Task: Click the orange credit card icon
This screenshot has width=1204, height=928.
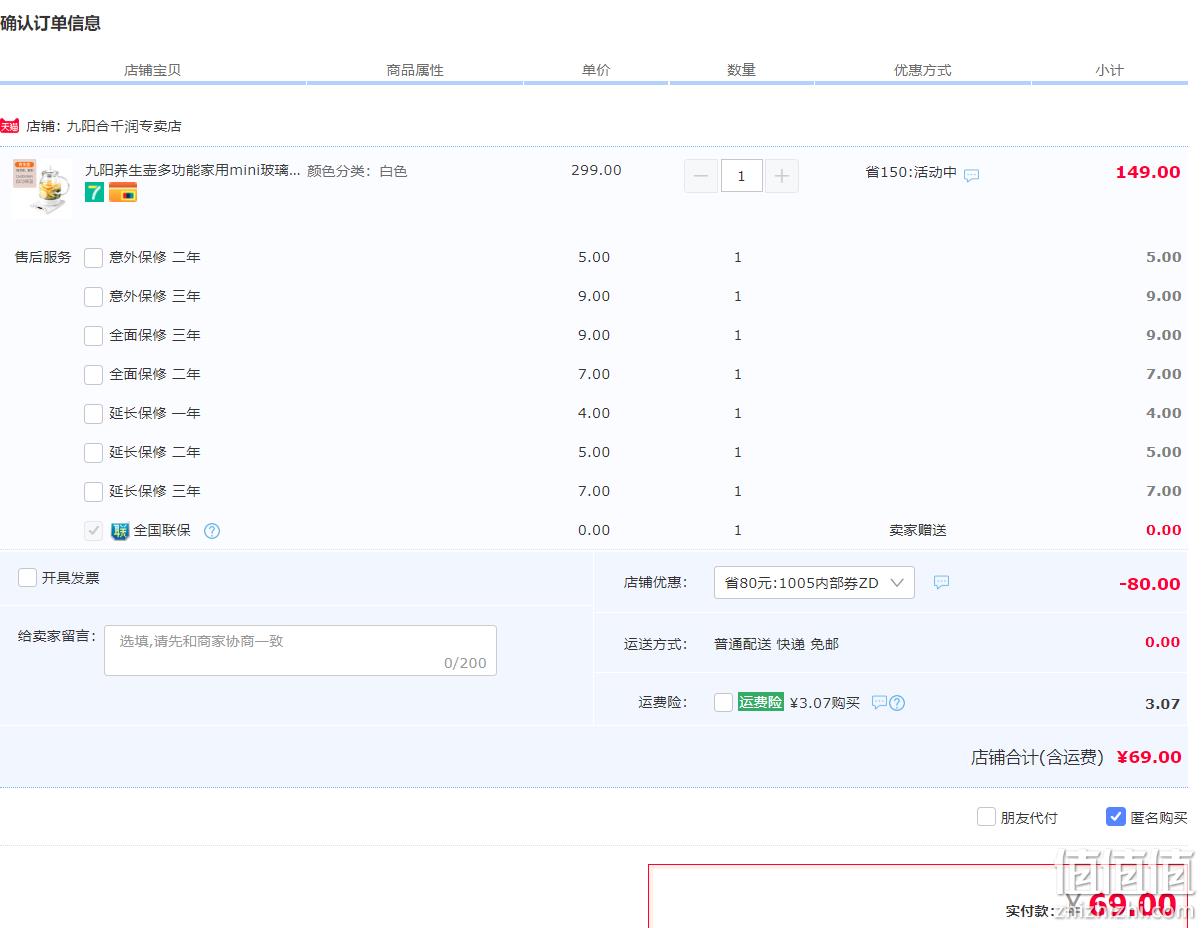Action: click(x=123, y=193)
